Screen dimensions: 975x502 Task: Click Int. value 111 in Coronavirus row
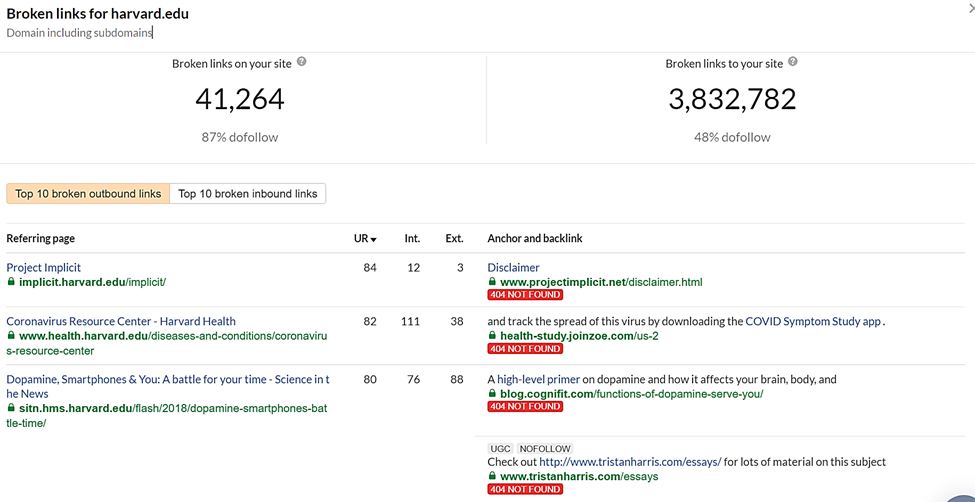pyautogui.click(x=410, y=322)
